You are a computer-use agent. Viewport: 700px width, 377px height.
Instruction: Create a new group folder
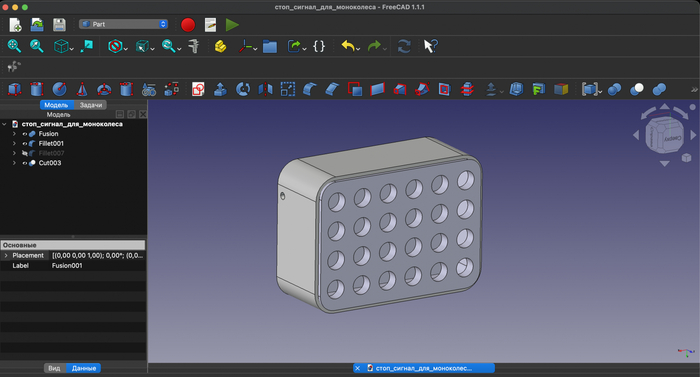(x=270, y=46)
